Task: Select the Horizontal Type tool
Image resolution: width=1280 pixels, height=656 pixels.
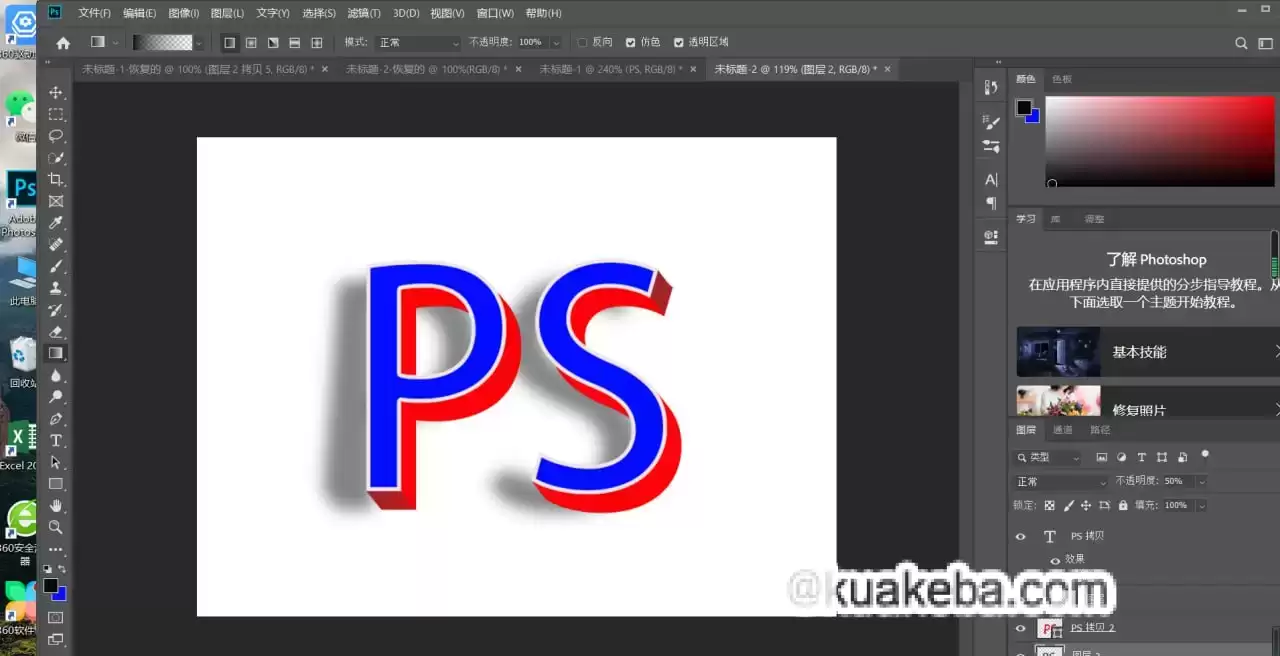Action: (56, 441)
